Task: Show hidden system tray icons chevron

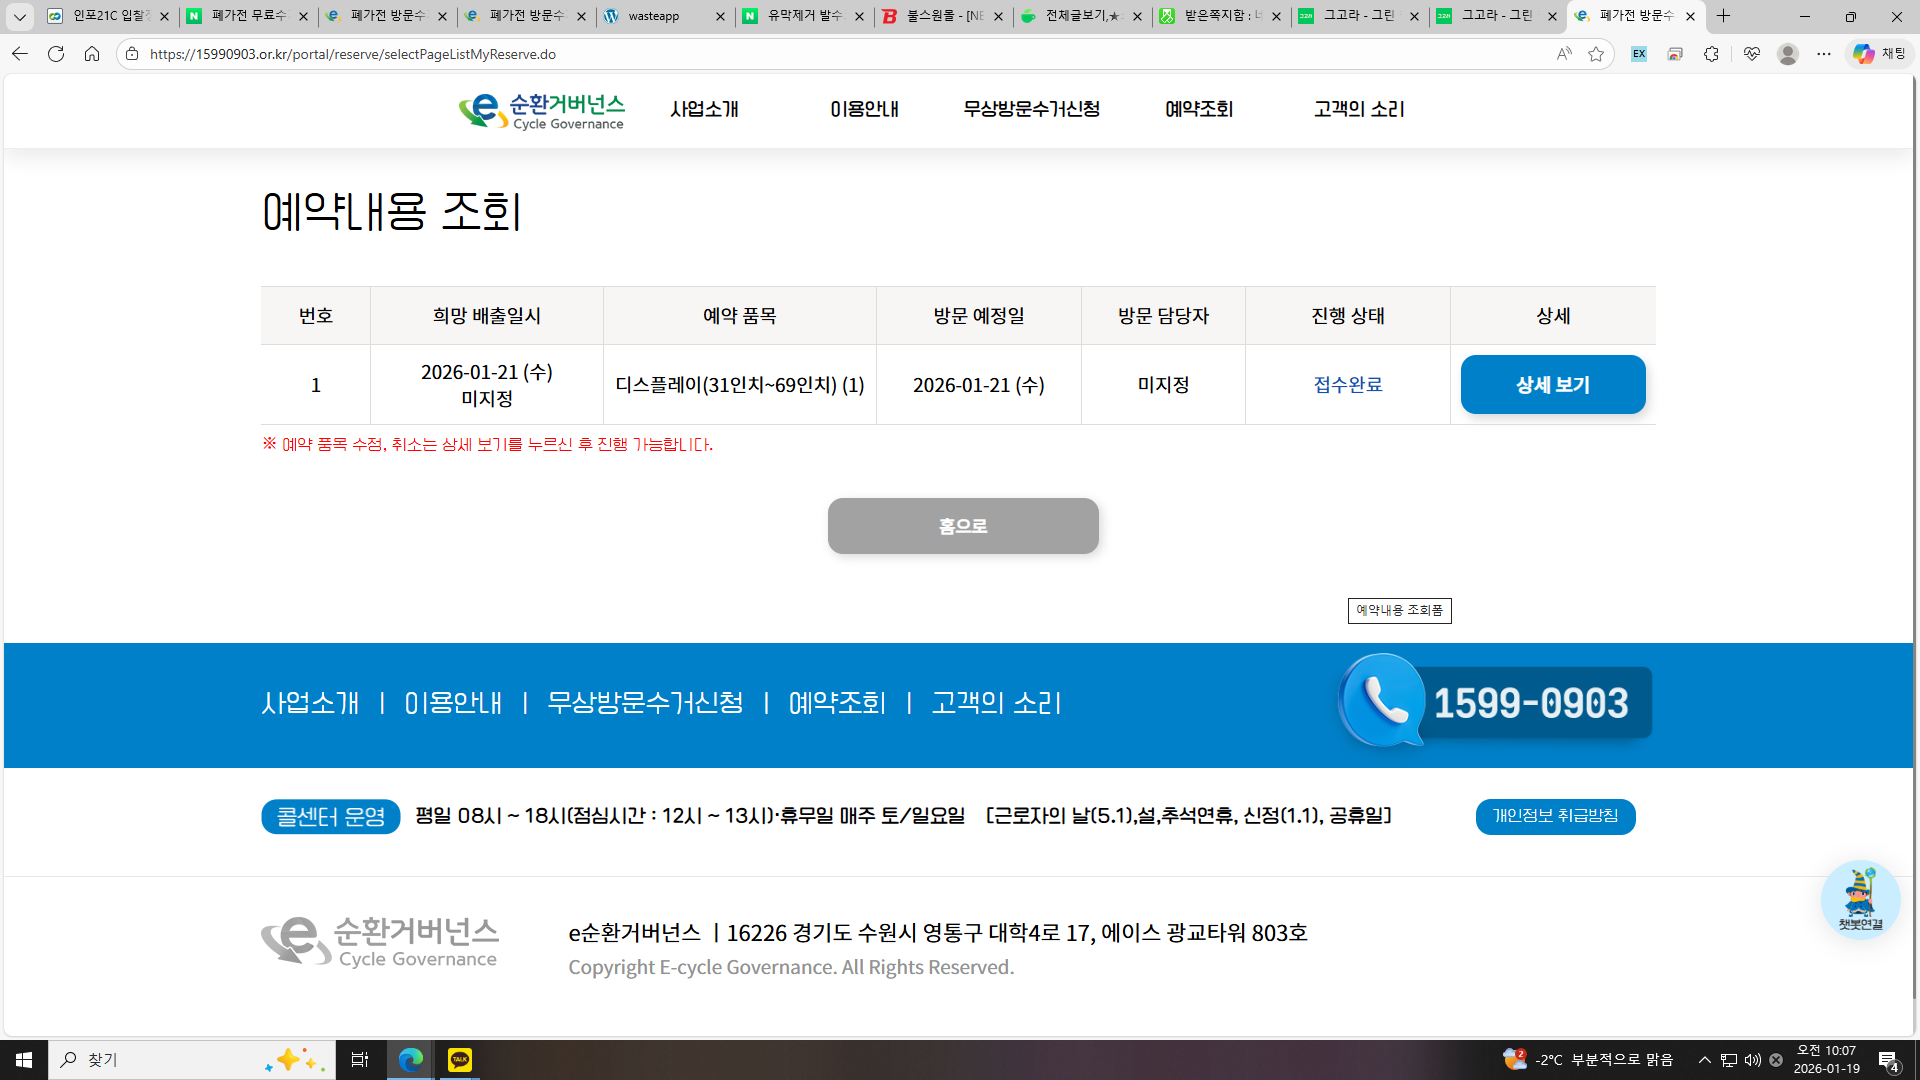Action: pyautogui.click(x=1705, y=1059)
